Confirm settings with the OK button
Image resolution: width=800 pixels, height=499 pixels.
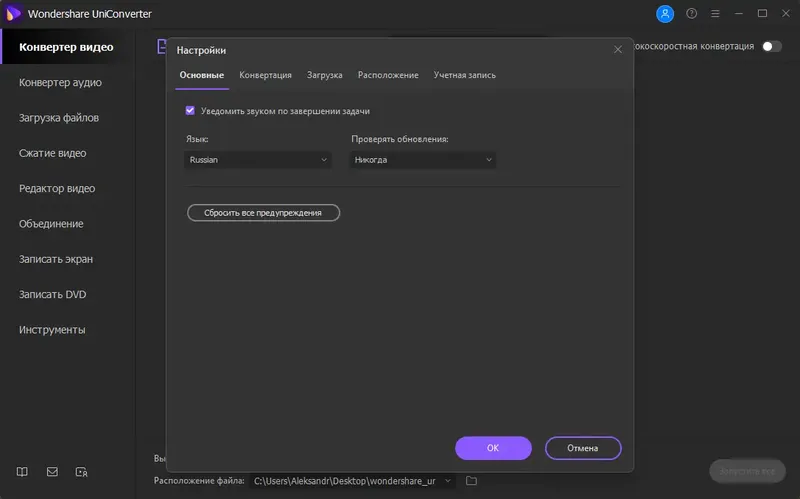point(493,448)
